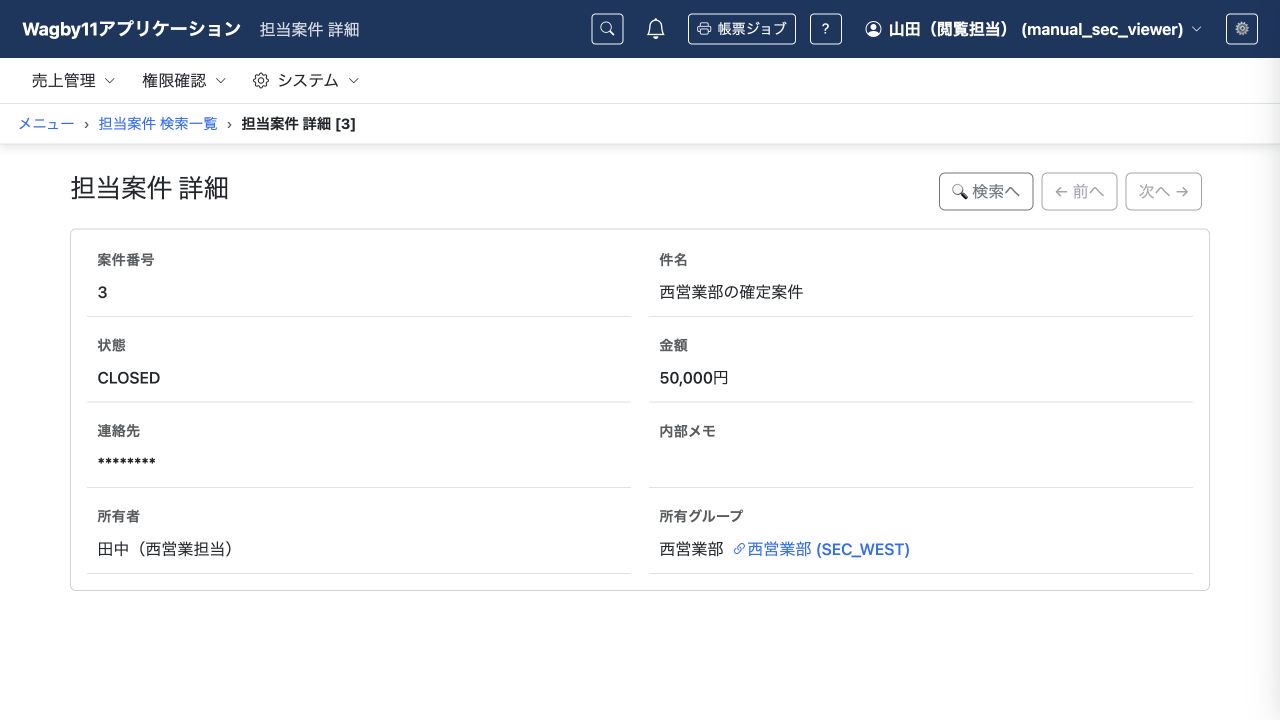1280x720 pixels.
Task: Open the 帳票ジョブ print jobs button
Action: [x=742, y=29]
